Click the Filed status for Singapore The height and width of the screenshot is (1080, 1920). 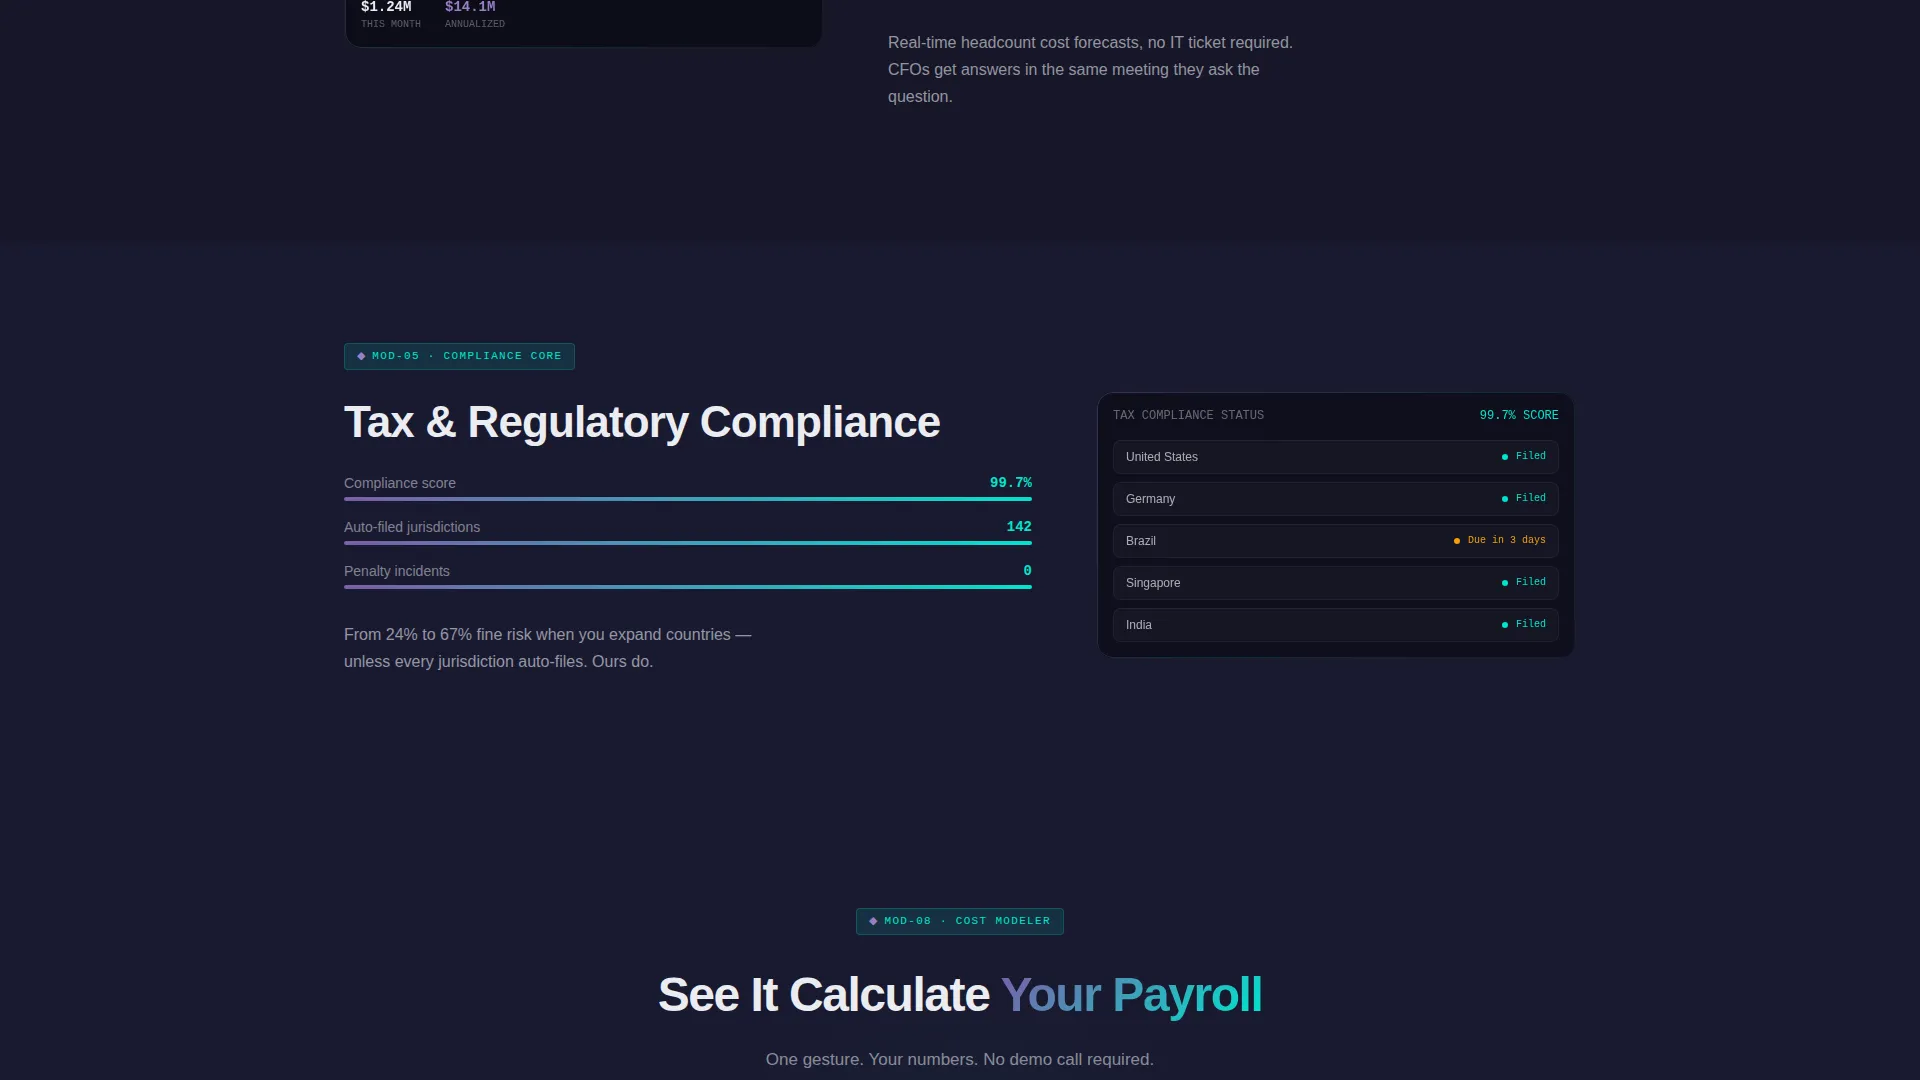(1530, 582)
